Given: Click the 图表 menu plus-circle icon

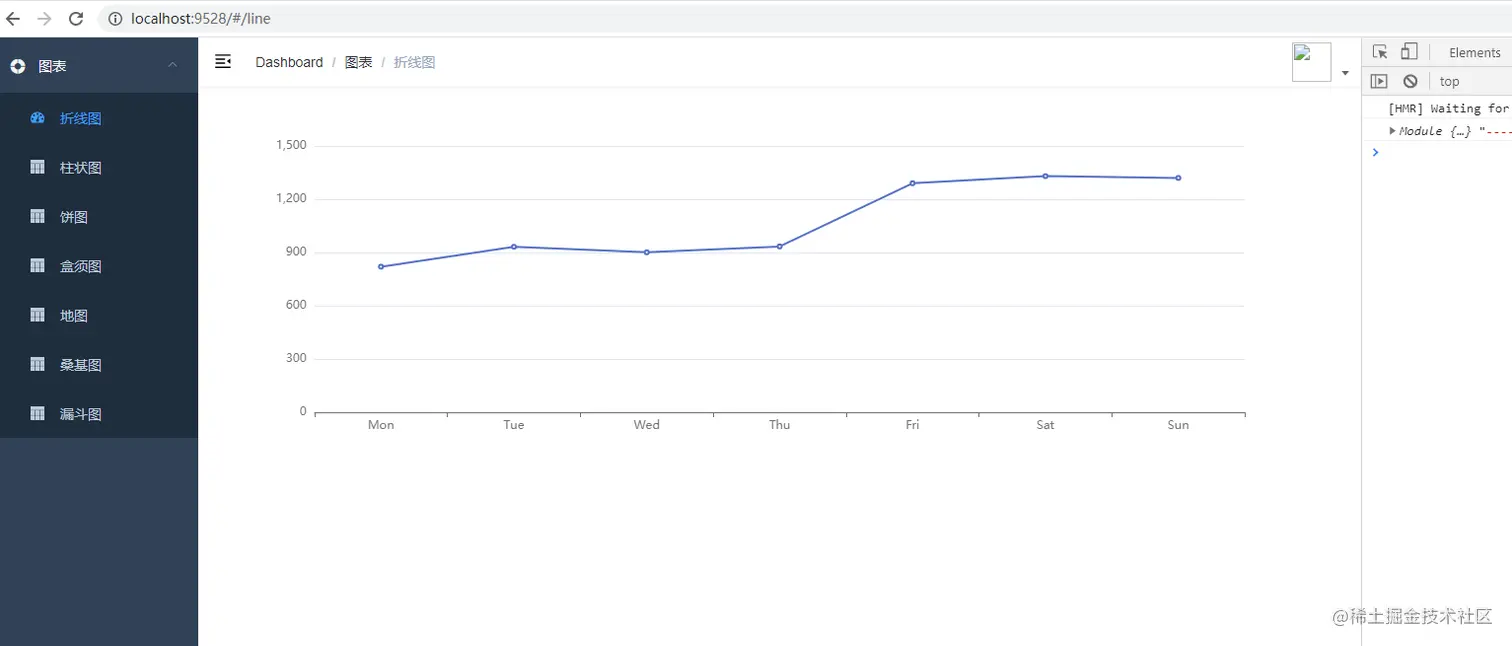Looking at the screenshot, I should (18, 66).
